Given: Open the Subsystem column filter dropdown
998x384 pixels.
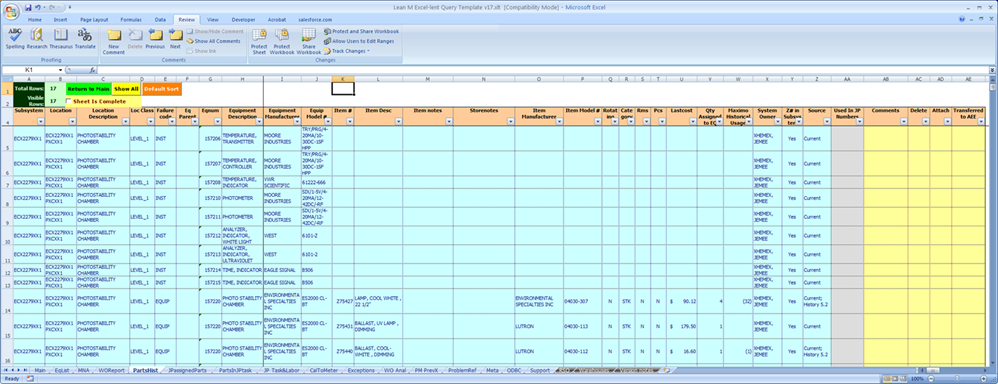Looking at the screenshot, I should 41,121.
